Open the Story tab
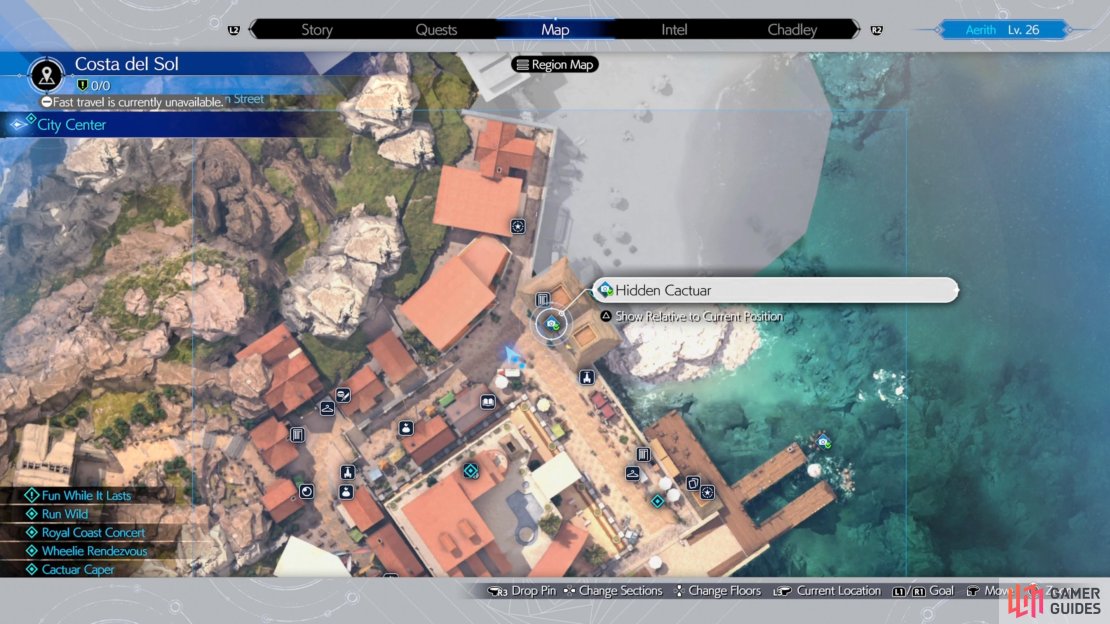 (316, 30)
